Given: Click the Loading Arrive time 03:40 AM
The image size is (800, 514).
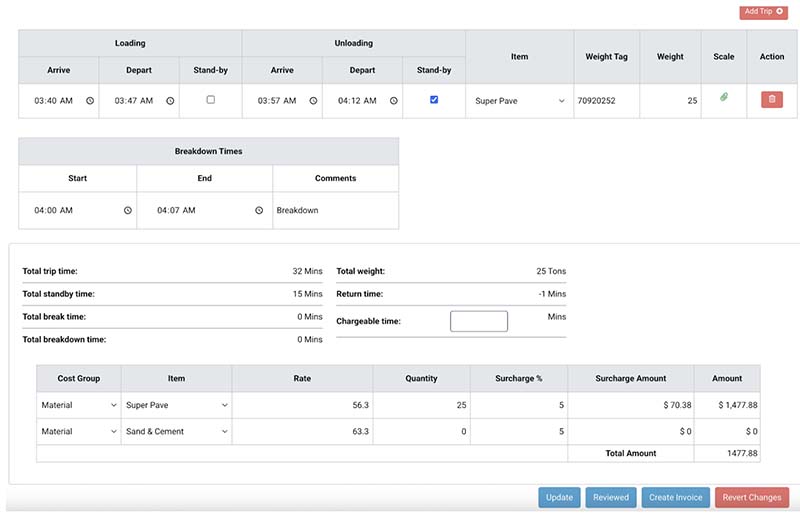Looking at the screenshot, I should tap(54, 101).
